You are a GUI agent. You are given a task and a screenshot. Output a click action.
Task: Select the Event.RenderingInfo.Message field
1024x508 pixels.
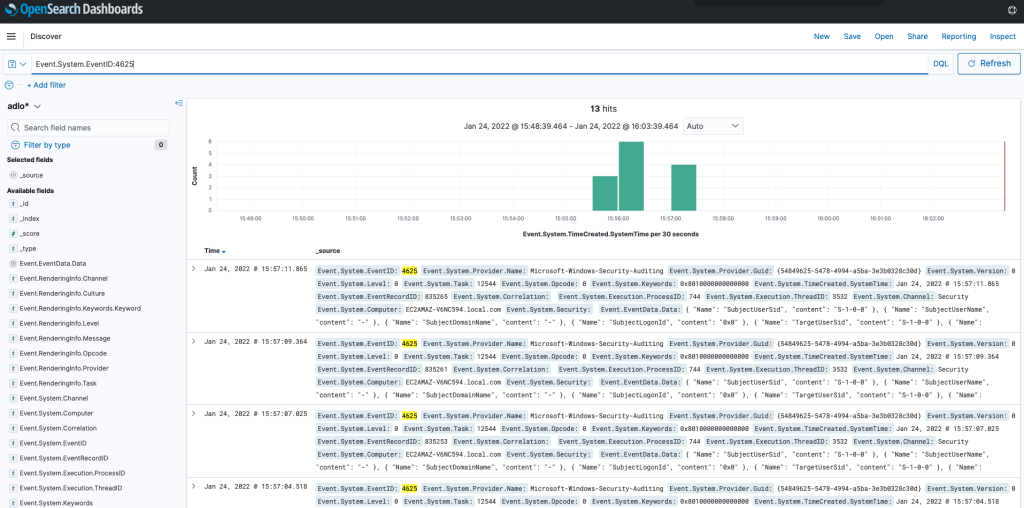point(65,339)
